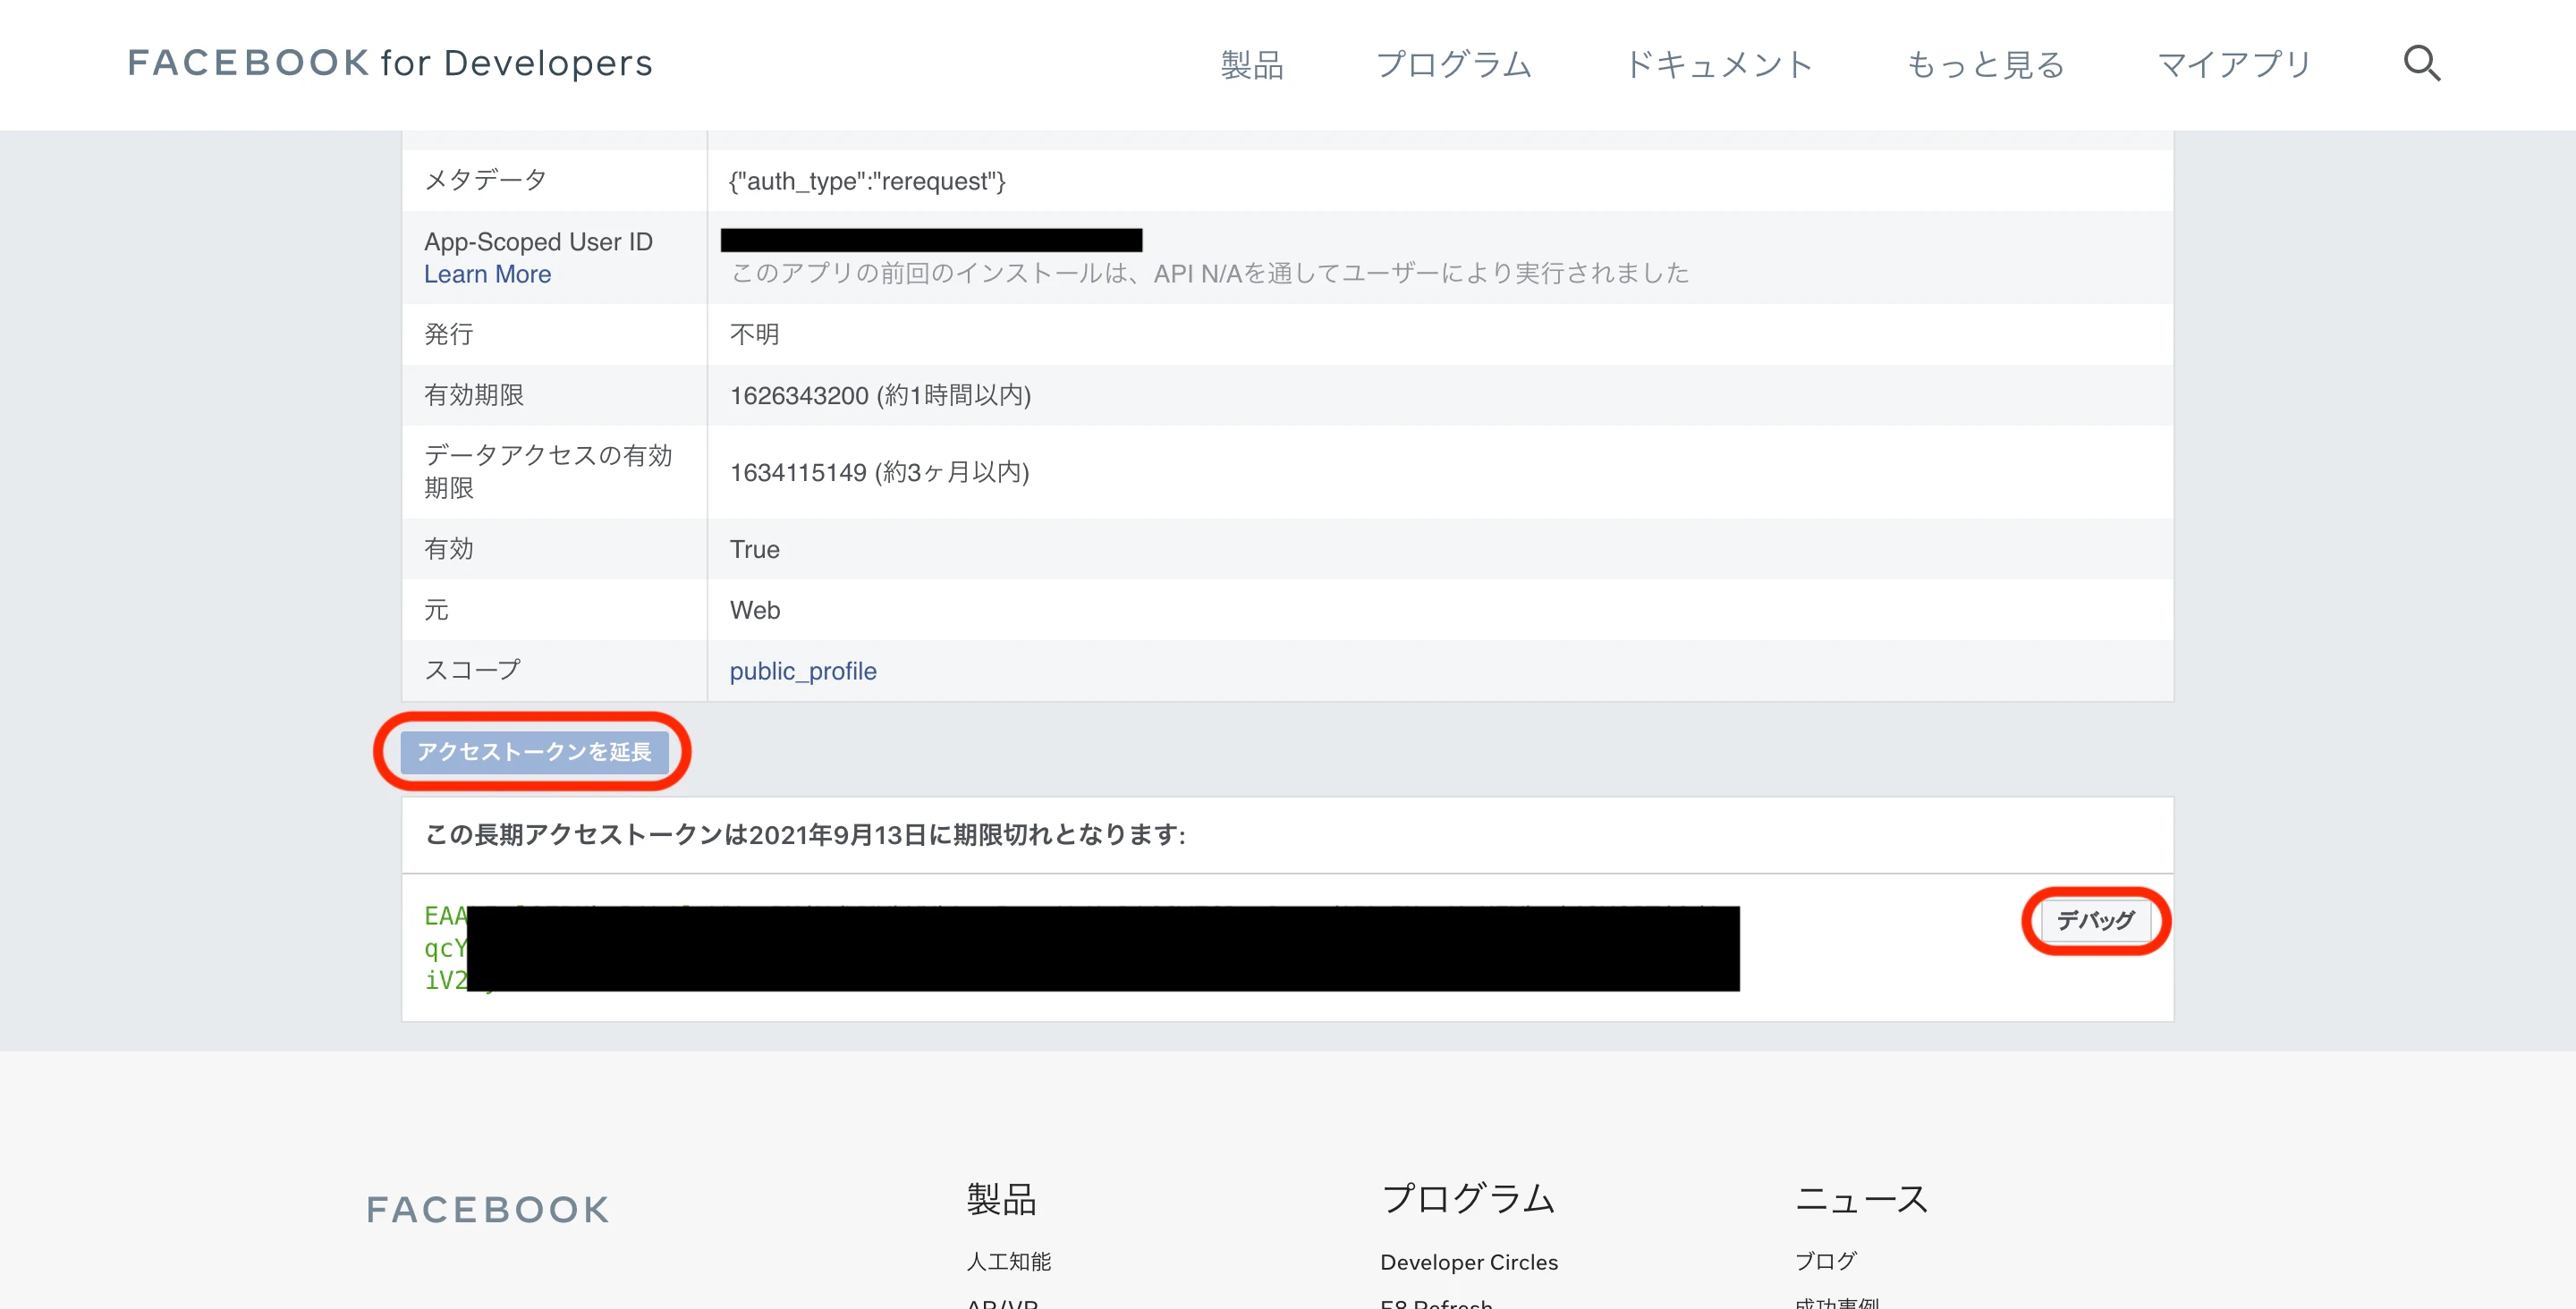Image resolution: width=2576 pixels, height=1309 pixels.
Task: Open the public_profile scope link
Action: (x=803, y=671)
